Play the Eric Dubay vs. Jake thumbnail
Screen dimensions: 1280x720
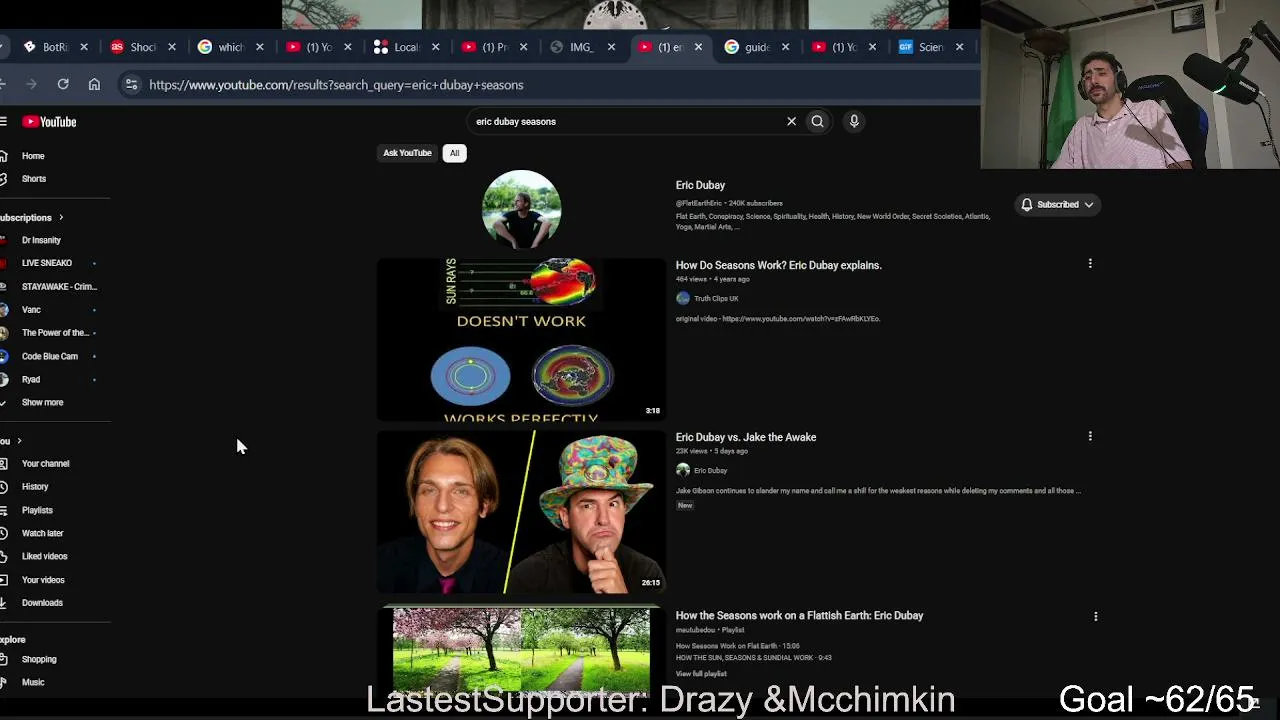(x=521, y=512)
